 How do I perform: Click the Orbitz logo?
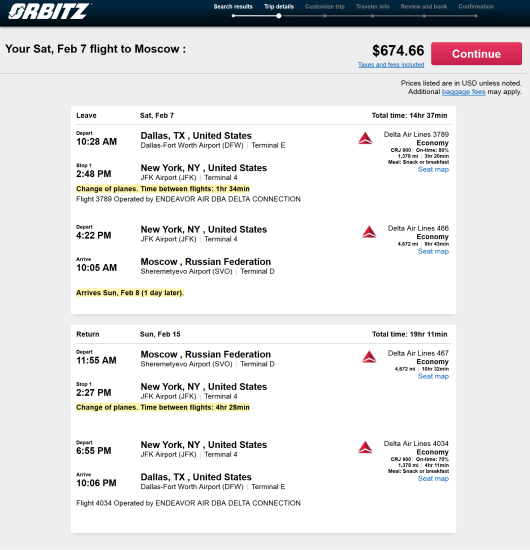49,11
